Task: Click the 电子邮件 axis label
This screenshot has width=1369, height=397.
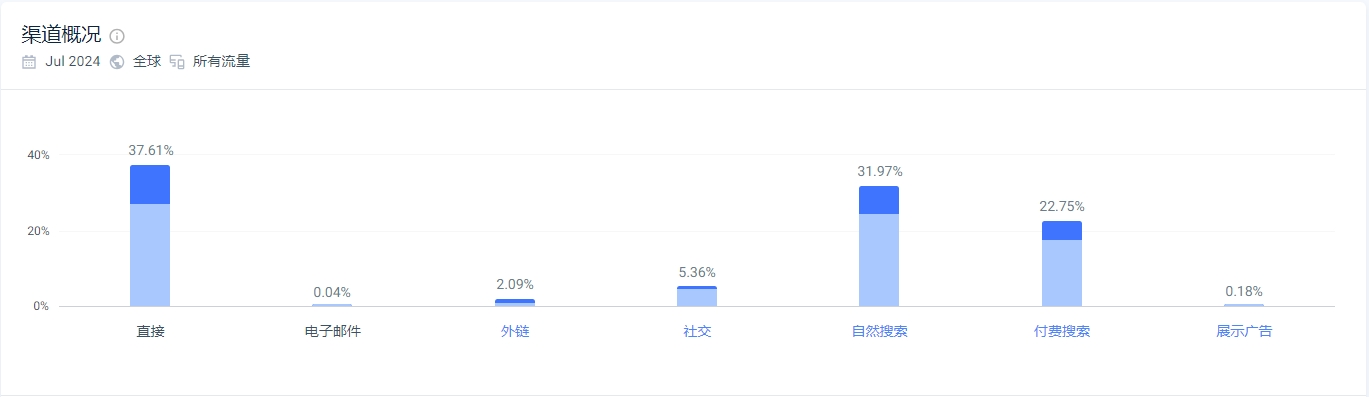Action: (332, 331)
